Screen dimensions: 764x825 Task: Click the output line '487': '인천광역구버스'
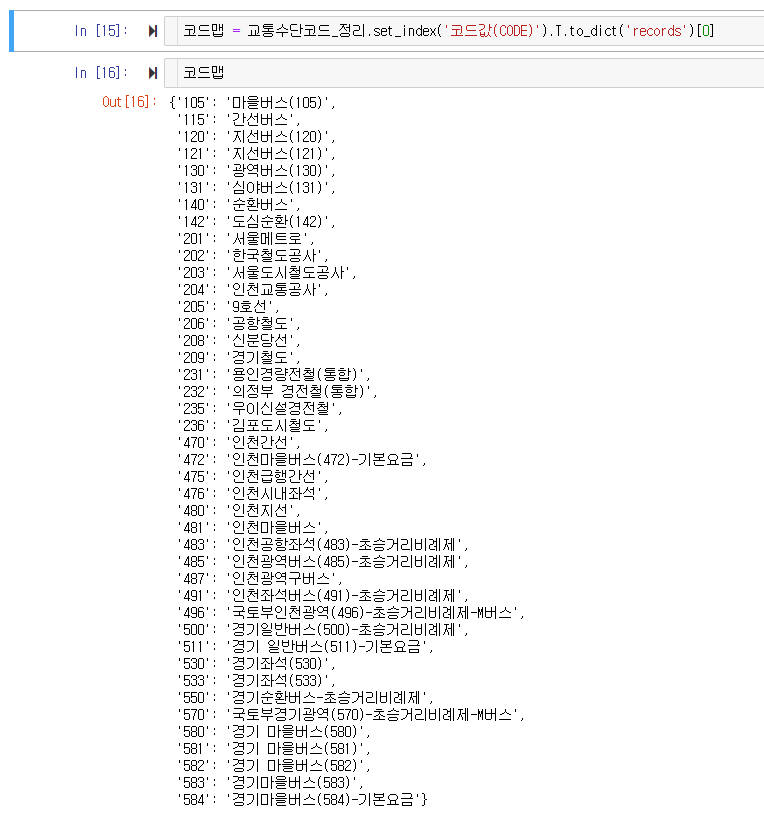coord(259,579)
